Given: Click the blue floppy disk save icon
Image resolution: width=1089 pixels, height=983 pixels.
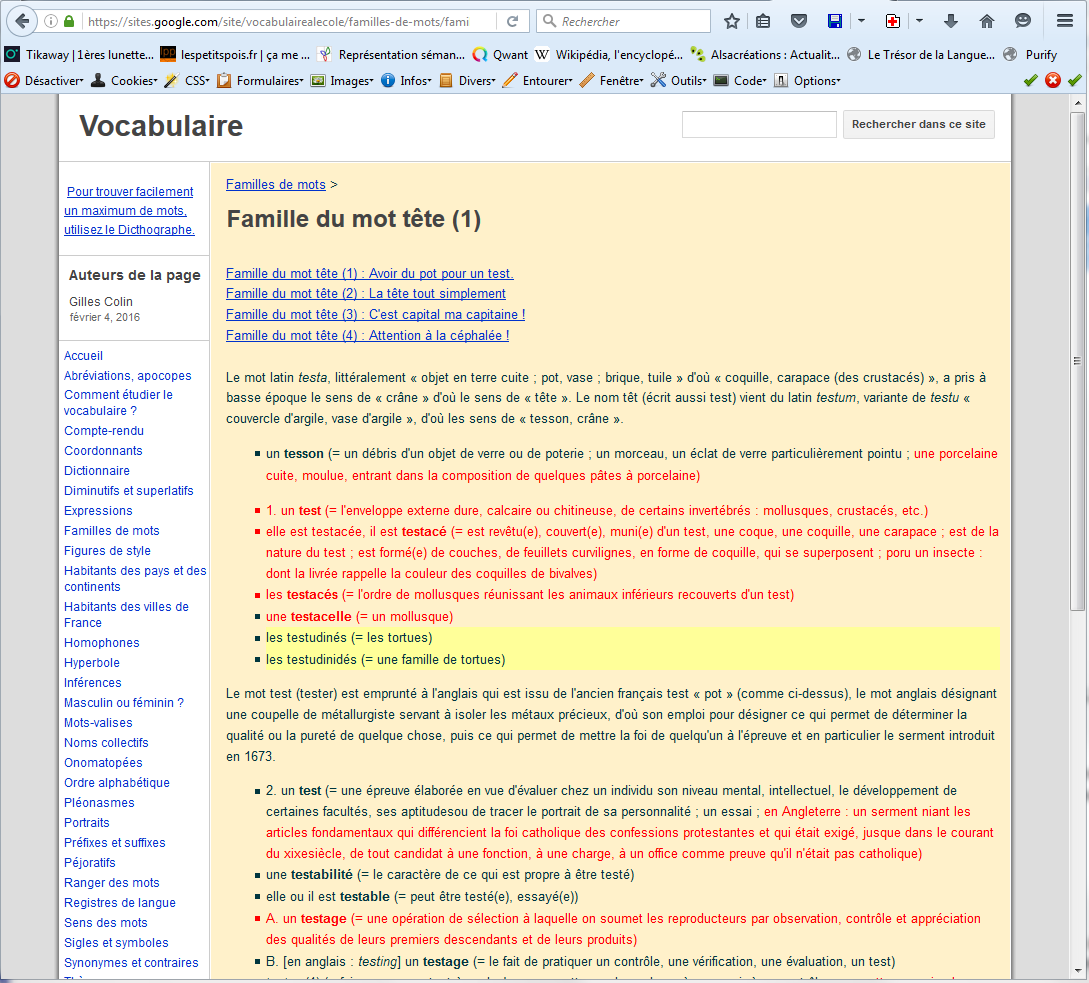Looking at the screenshot, I should click(x=834, y=21).
